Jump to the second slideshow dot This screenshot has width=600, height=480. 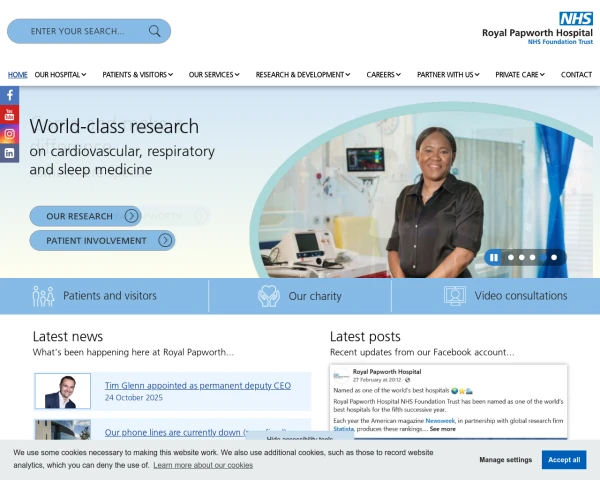click(x=522, y=258)
